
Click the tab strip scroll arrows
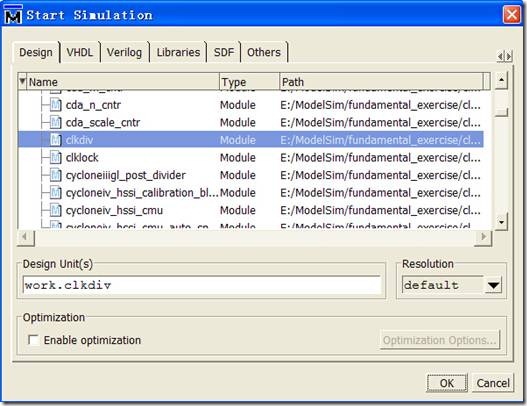click(504, 56)
